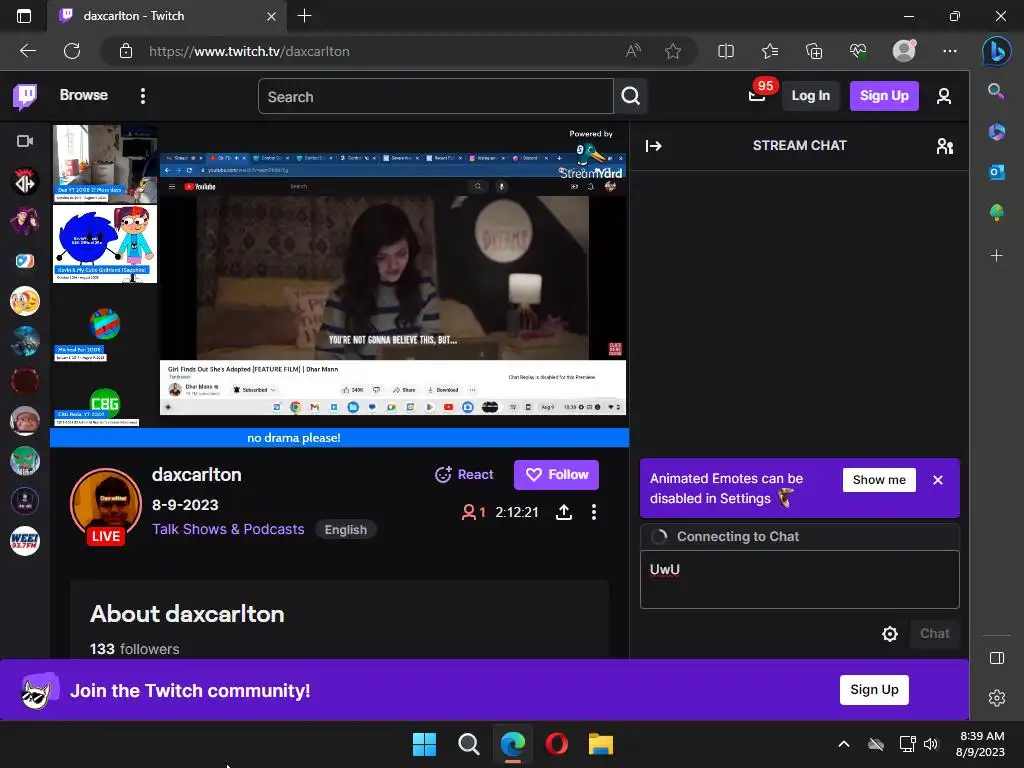Screen dimensions: 1024x768
Task: Open Windows taskbar search
Action: tap(468, 744)
